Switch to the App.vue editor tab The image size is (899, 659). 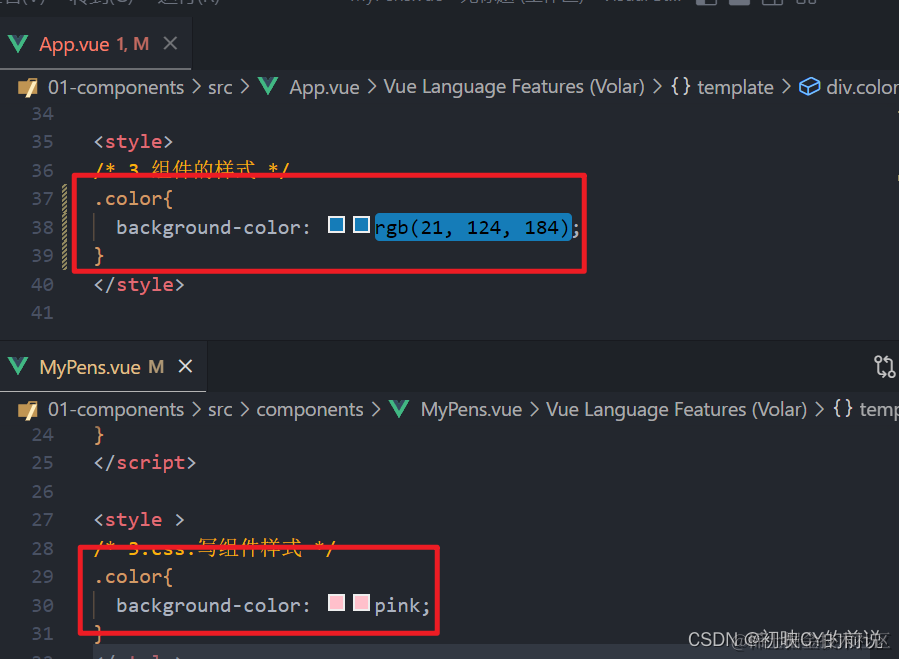point(95,44)
